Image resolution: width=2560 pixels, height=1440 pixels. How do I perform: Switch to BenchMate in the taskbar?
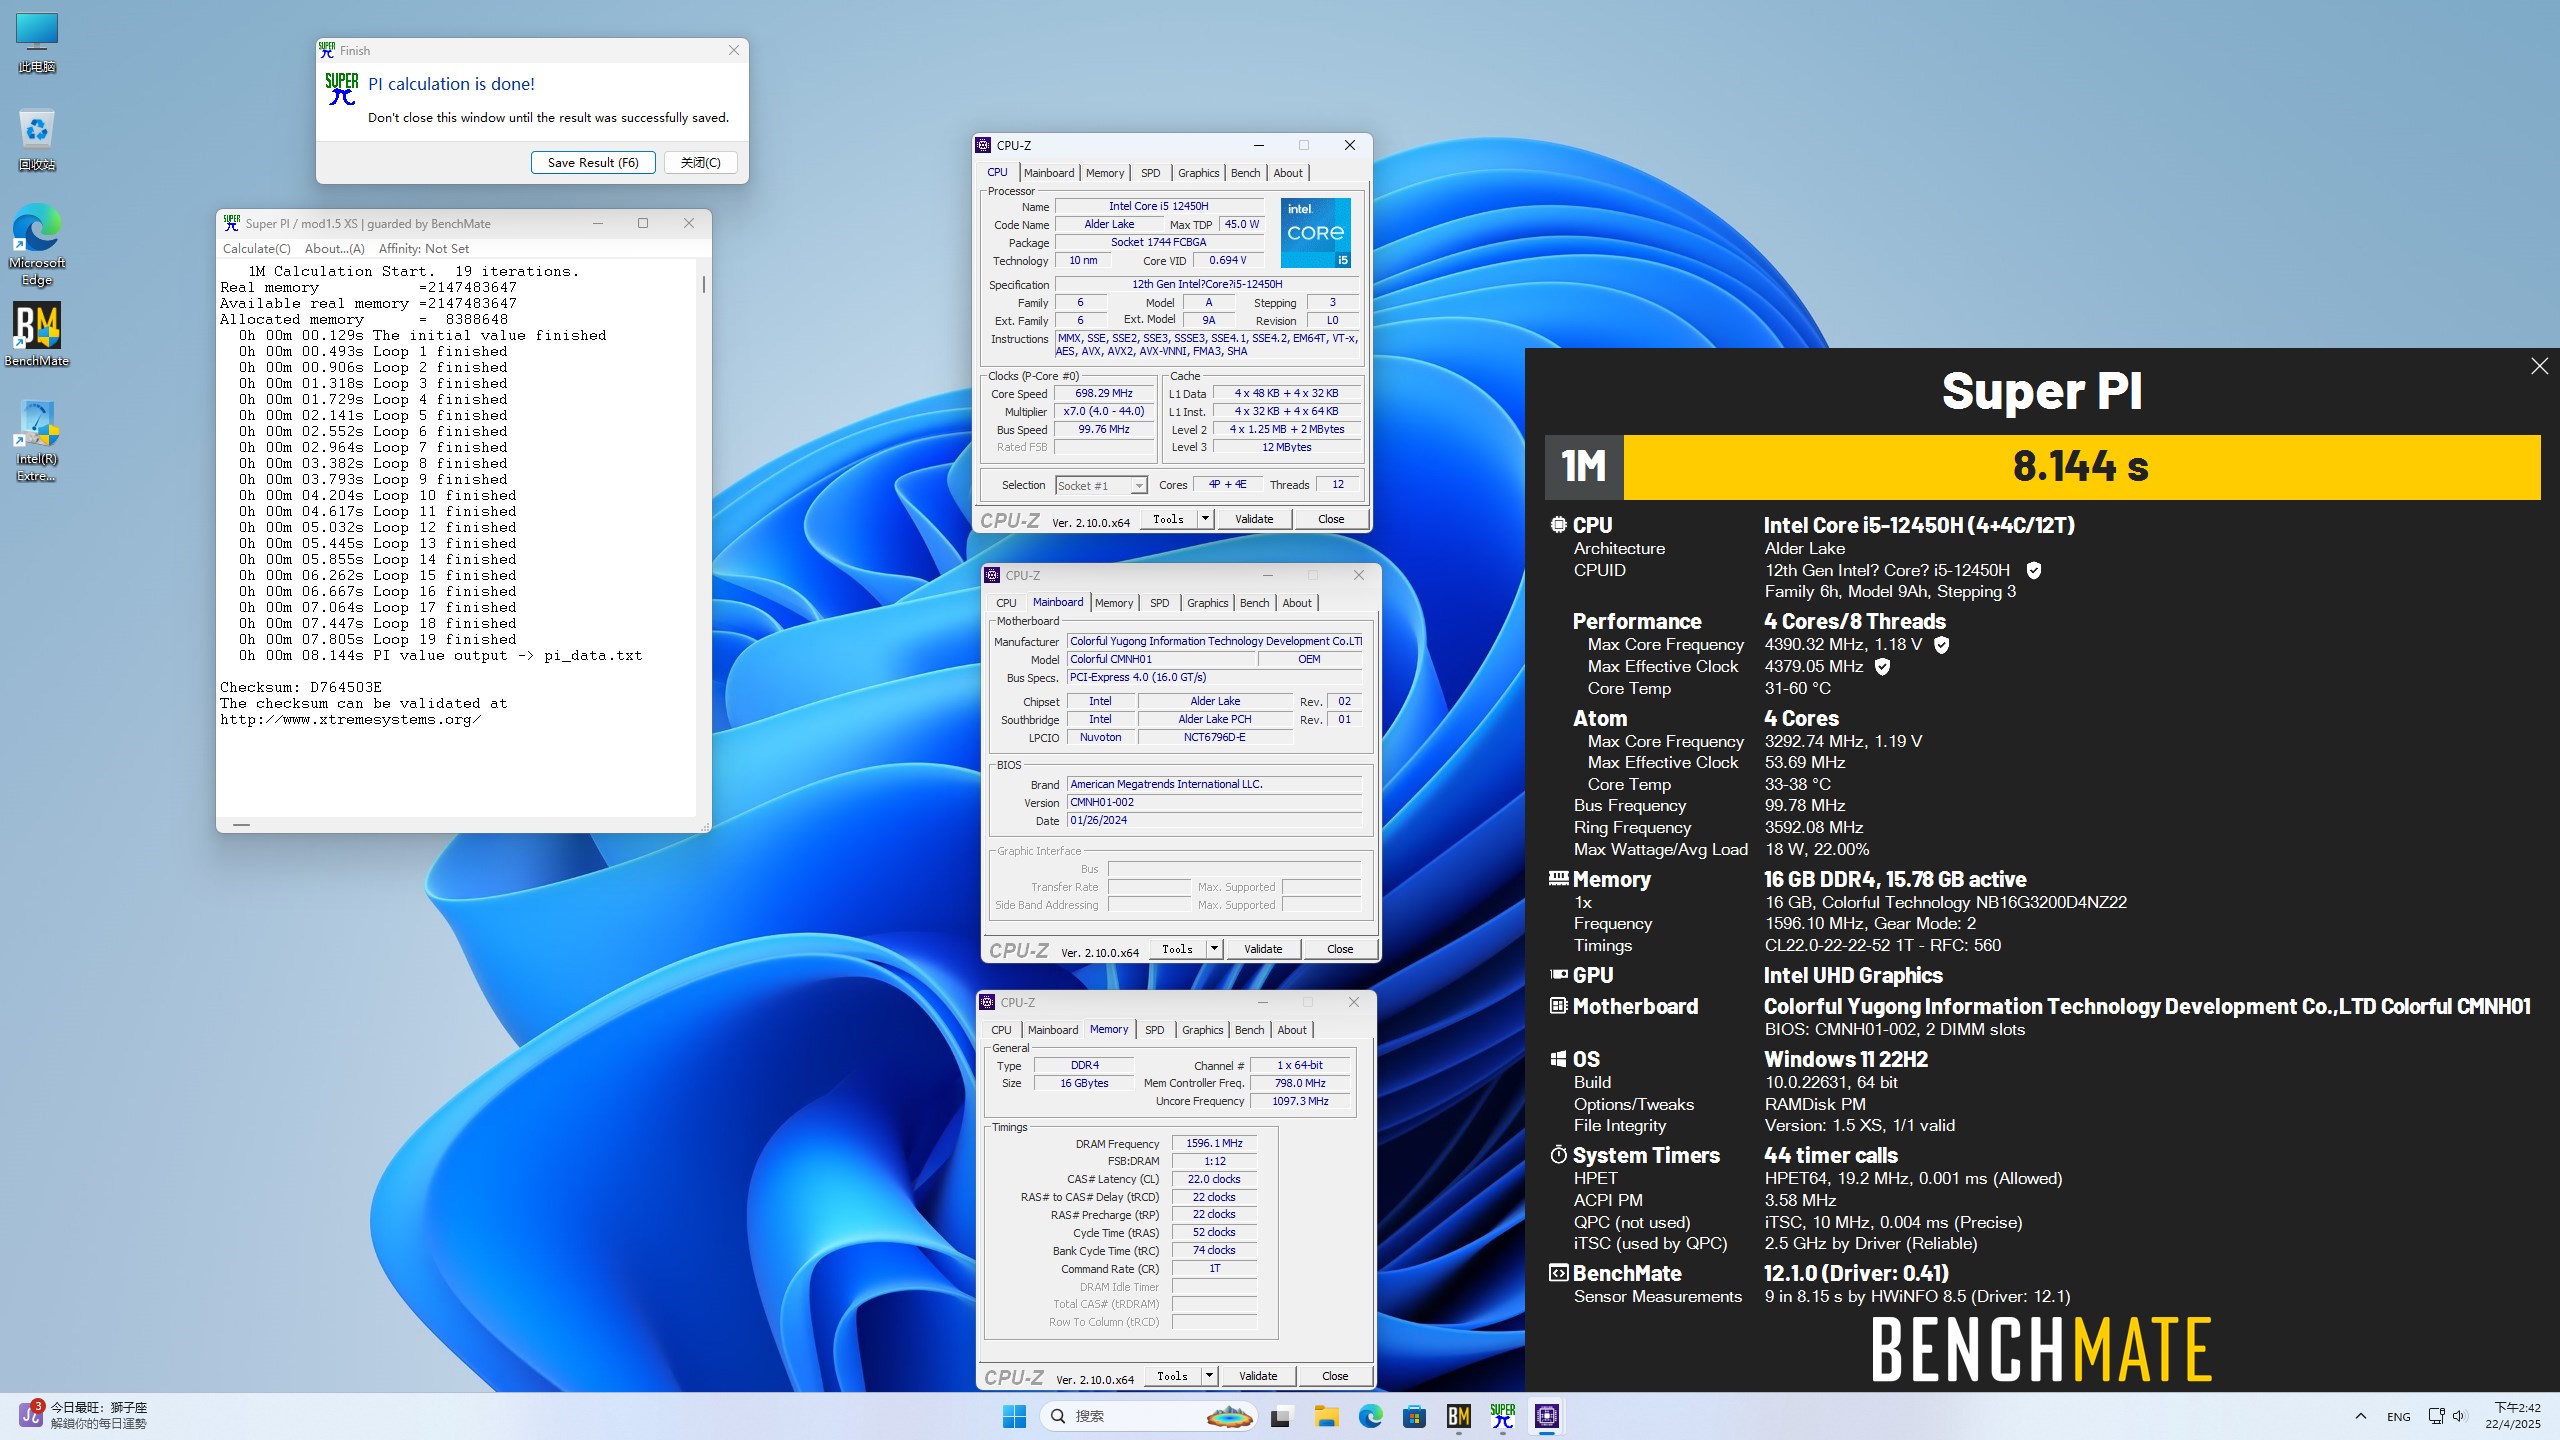click(x=1458, y=1416)
